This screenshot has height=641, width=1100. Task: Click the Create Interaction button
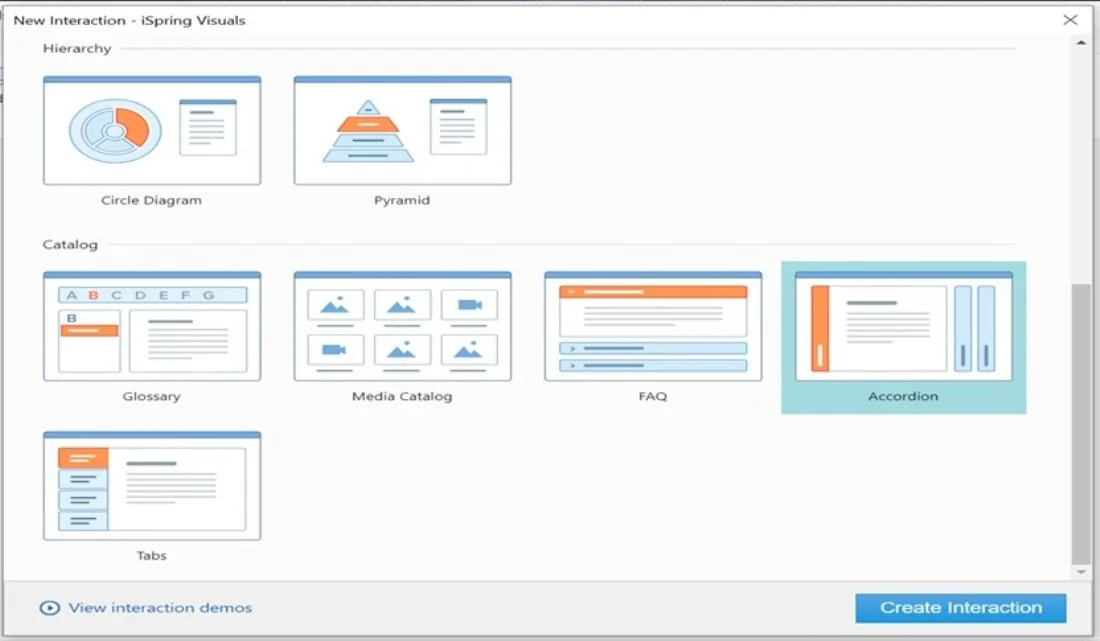coord(960,607)
